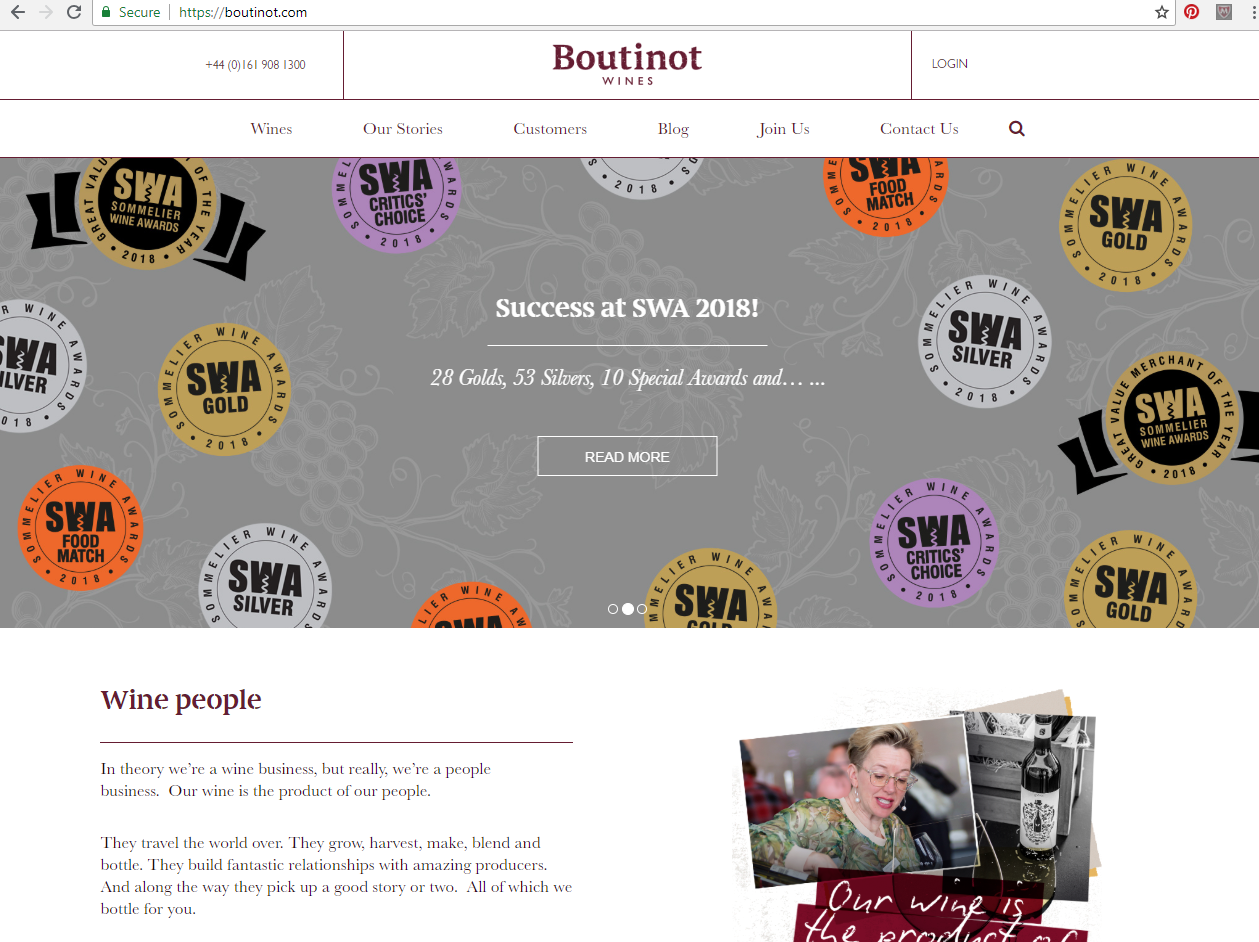Click the Pinterest extension icon

(1191, 12)
